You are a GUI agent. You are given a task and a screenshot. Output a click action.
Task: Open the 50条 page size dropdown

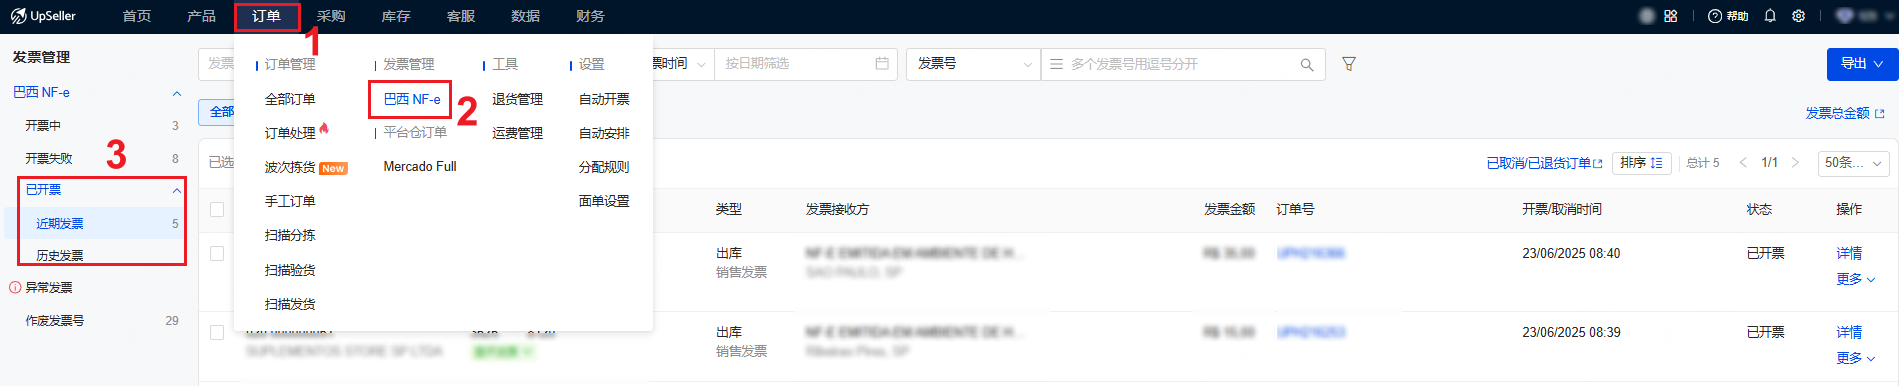point(1854,162)
